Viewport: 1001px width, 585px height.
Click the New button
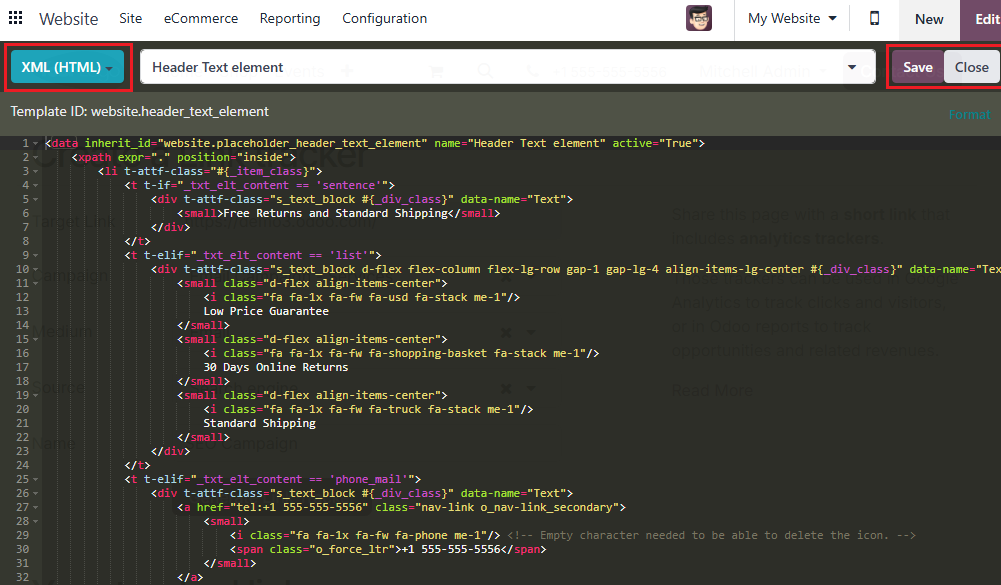tap(928, 18)
